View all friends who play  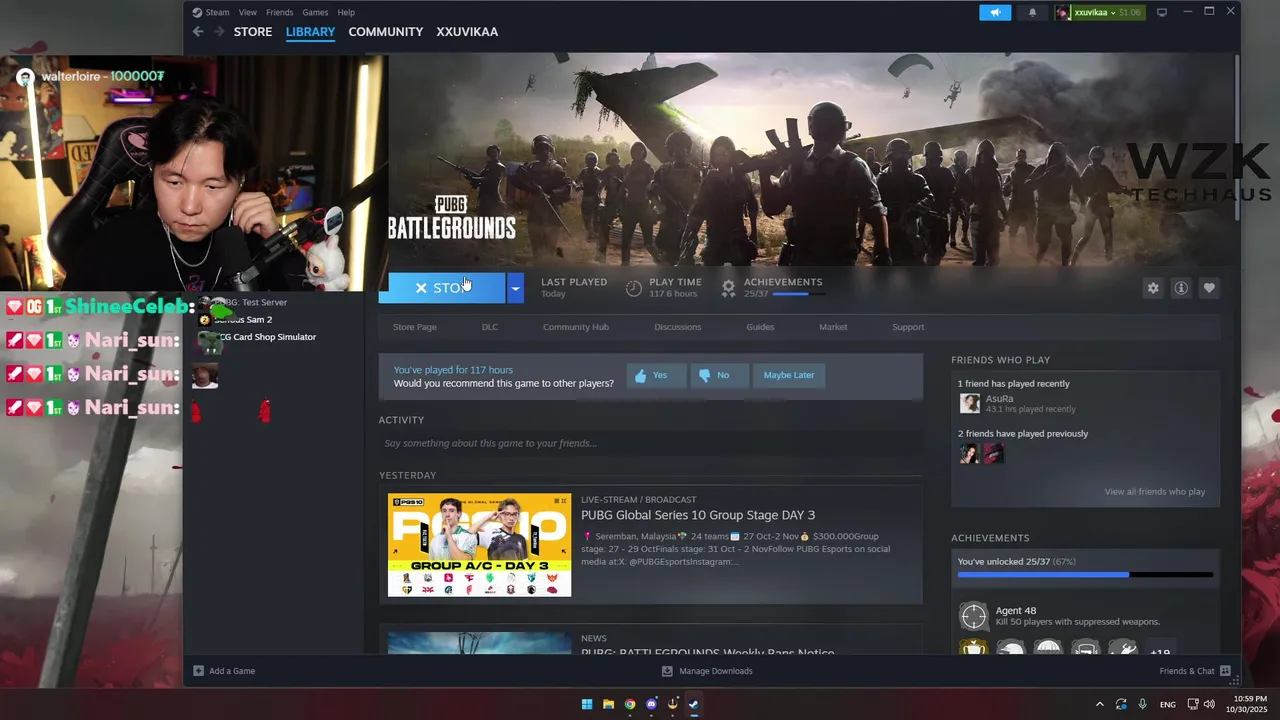click(x=1155, y=492)
